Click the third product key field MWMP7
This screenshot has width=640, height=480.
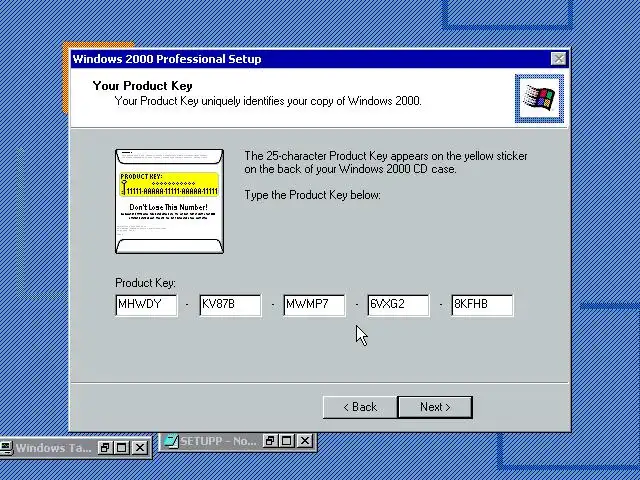pyautogui.click(x=314, y=305)
